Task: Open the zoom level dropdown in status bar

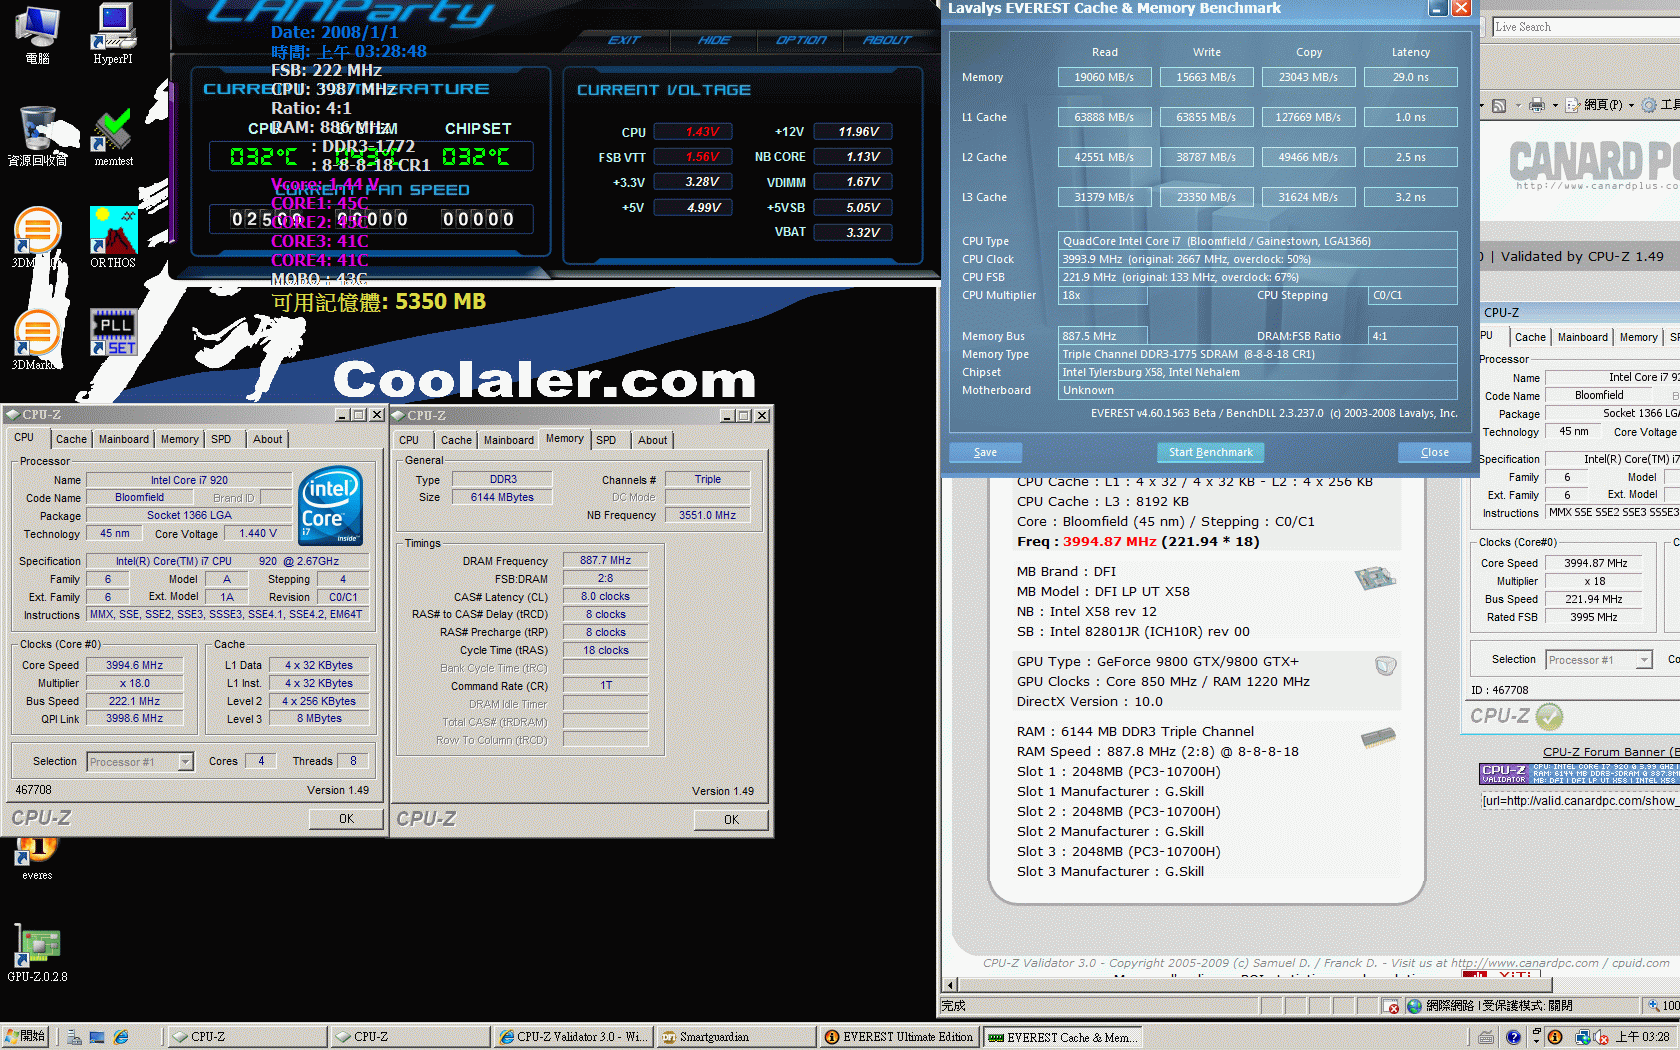Action: [x=1664, y=1006]
